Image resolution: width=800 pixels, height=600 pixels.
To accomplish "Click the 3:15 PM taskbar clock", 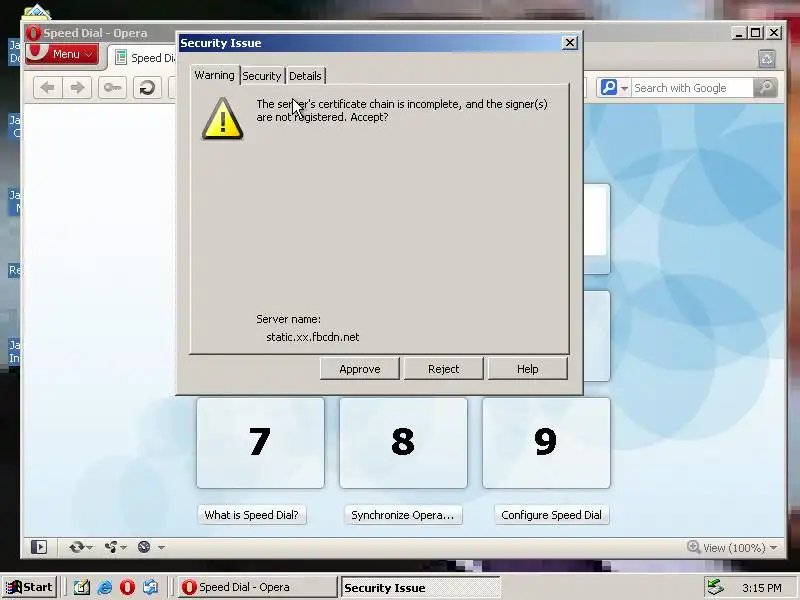I will tap(762, 588).
